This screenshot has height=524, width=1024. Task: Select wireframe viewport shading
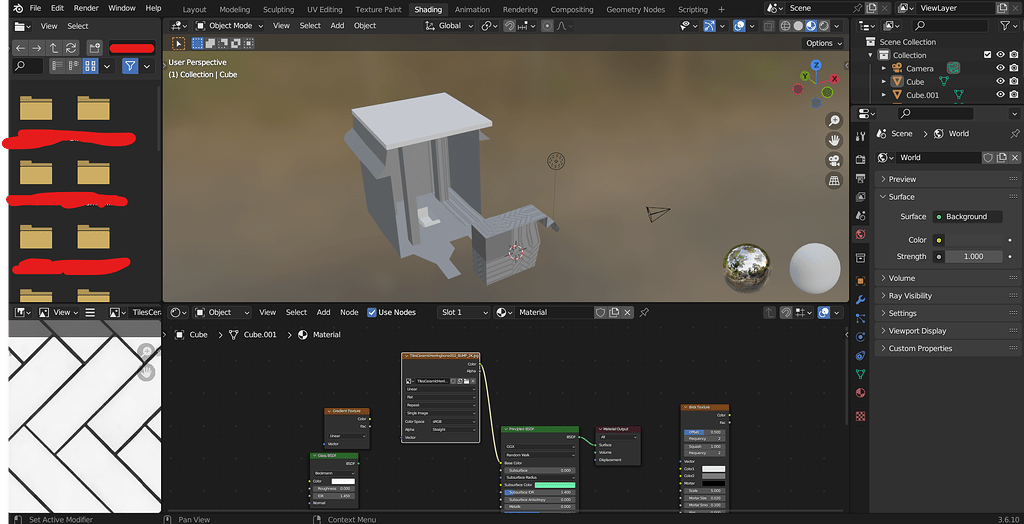(786, 26)
